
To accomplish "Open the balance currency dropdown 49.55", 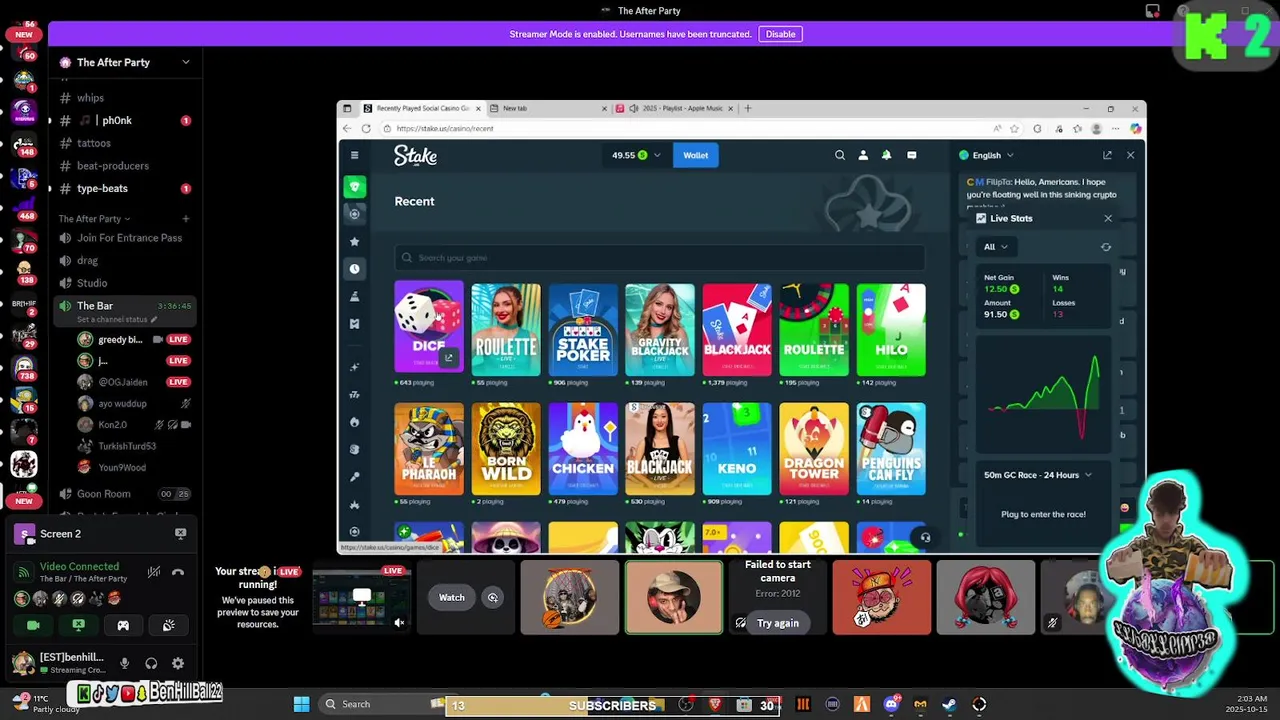I will tap(636, 155).
